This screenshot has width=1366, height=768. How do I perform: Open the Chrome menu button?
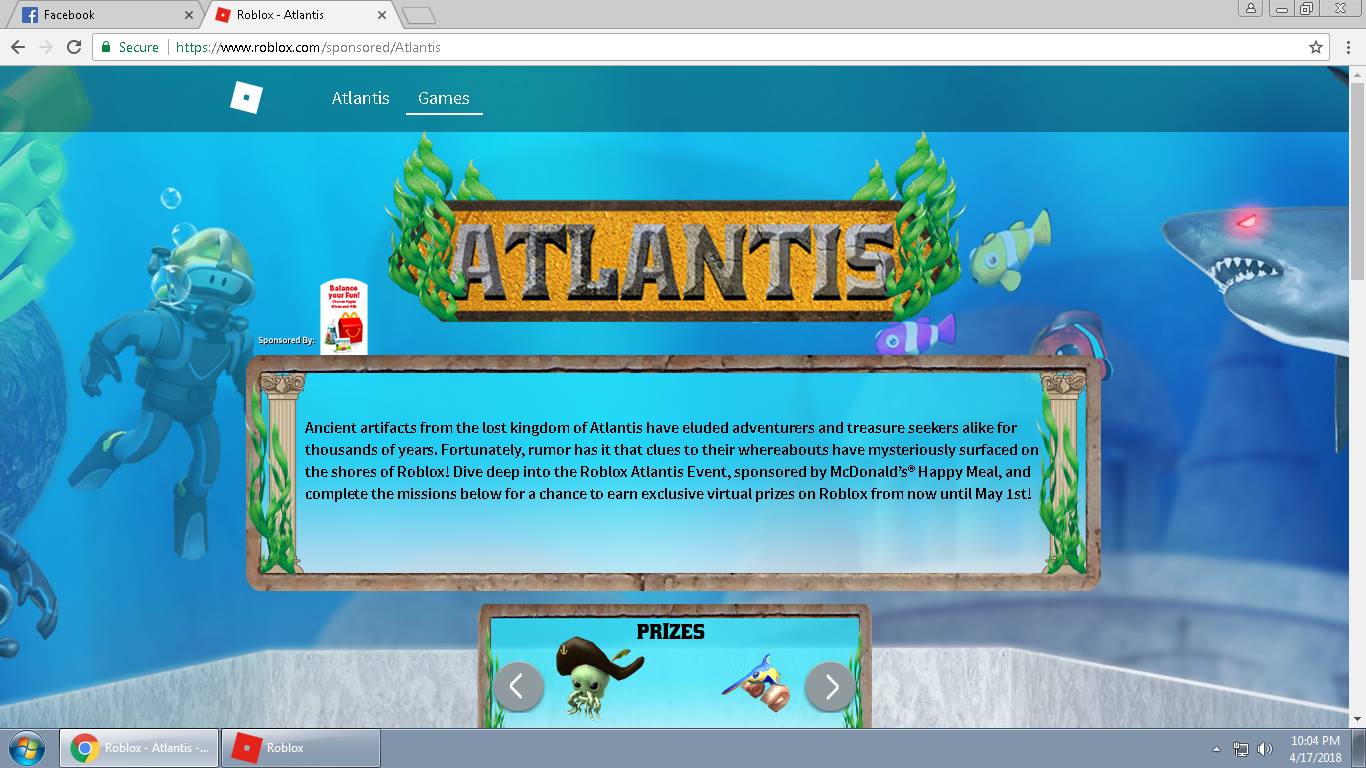coord(1347,47)
